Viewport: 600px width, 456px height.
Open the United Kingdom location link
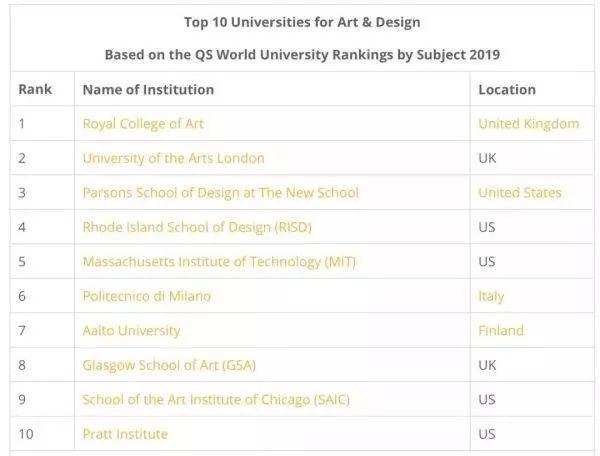528,124
